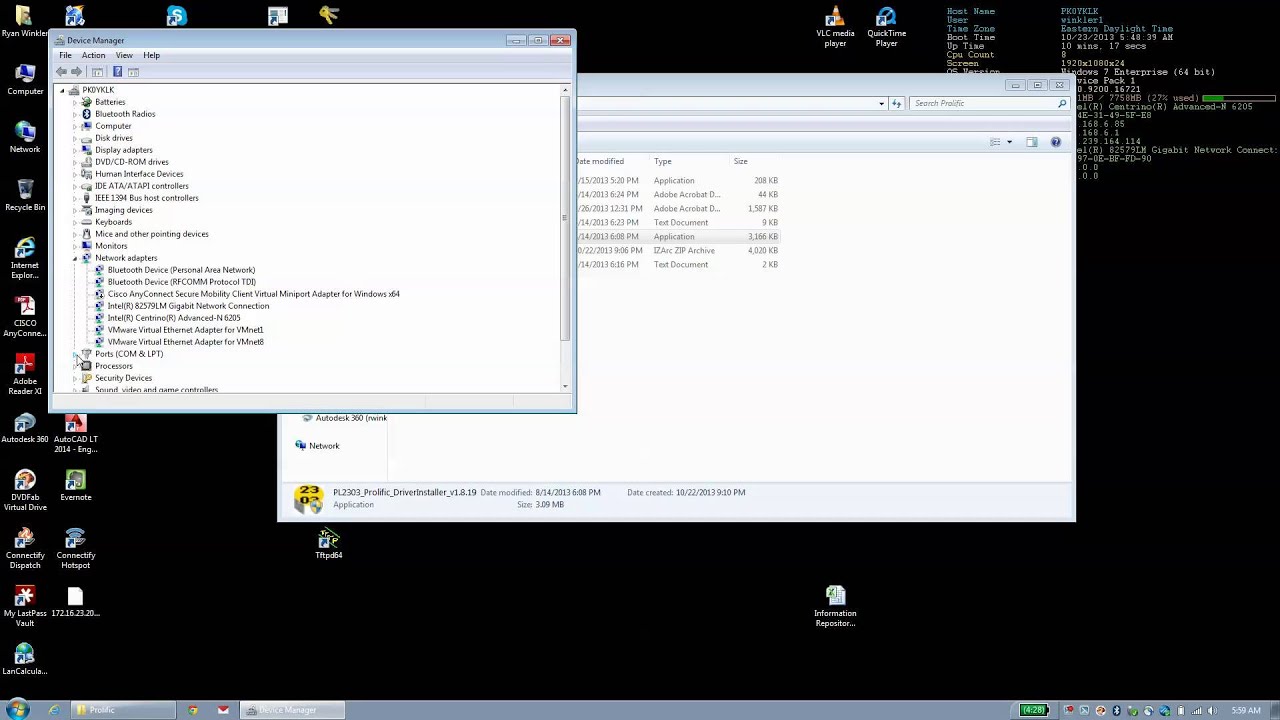The height and width of the screenshot is (720, 1280).
Task: Select the IZArc ZIP Archive file row
Action: (x=678, y=250)
